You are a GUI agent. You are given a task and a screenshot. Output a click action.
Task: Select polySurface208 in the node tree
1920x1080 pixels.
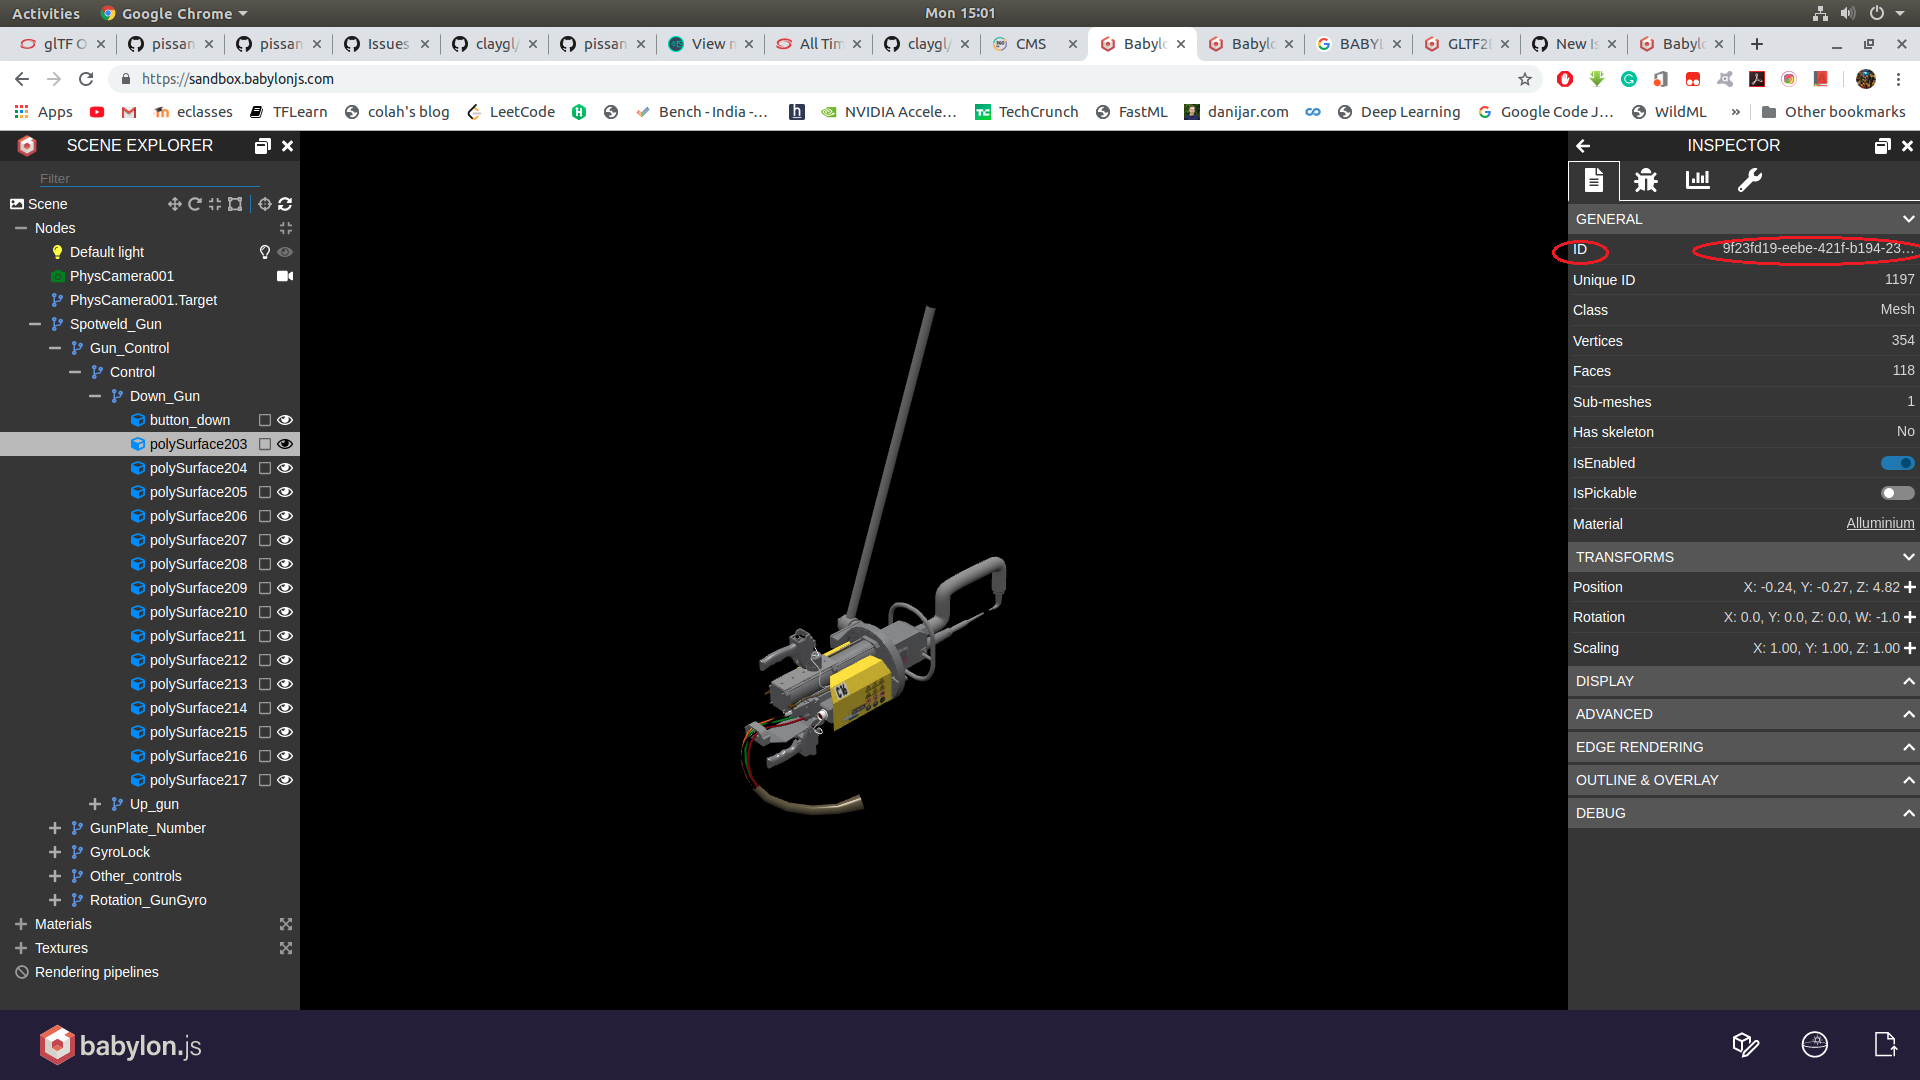point(198,564)
